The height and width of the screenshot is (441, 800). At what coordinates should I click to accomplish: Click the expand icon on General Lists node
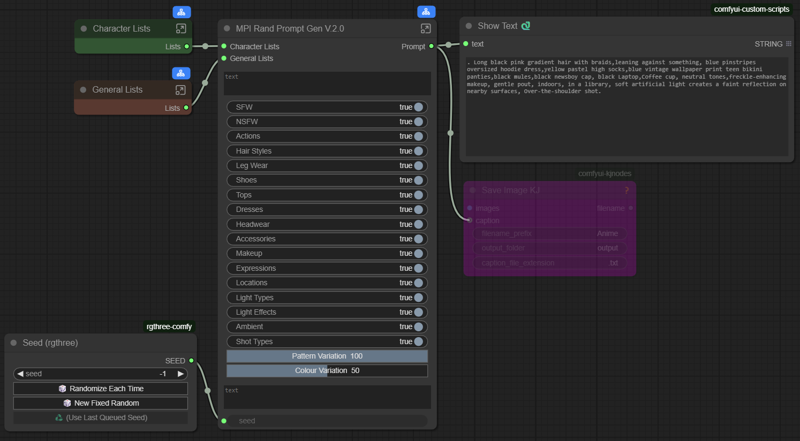click(x=181, y=90)
